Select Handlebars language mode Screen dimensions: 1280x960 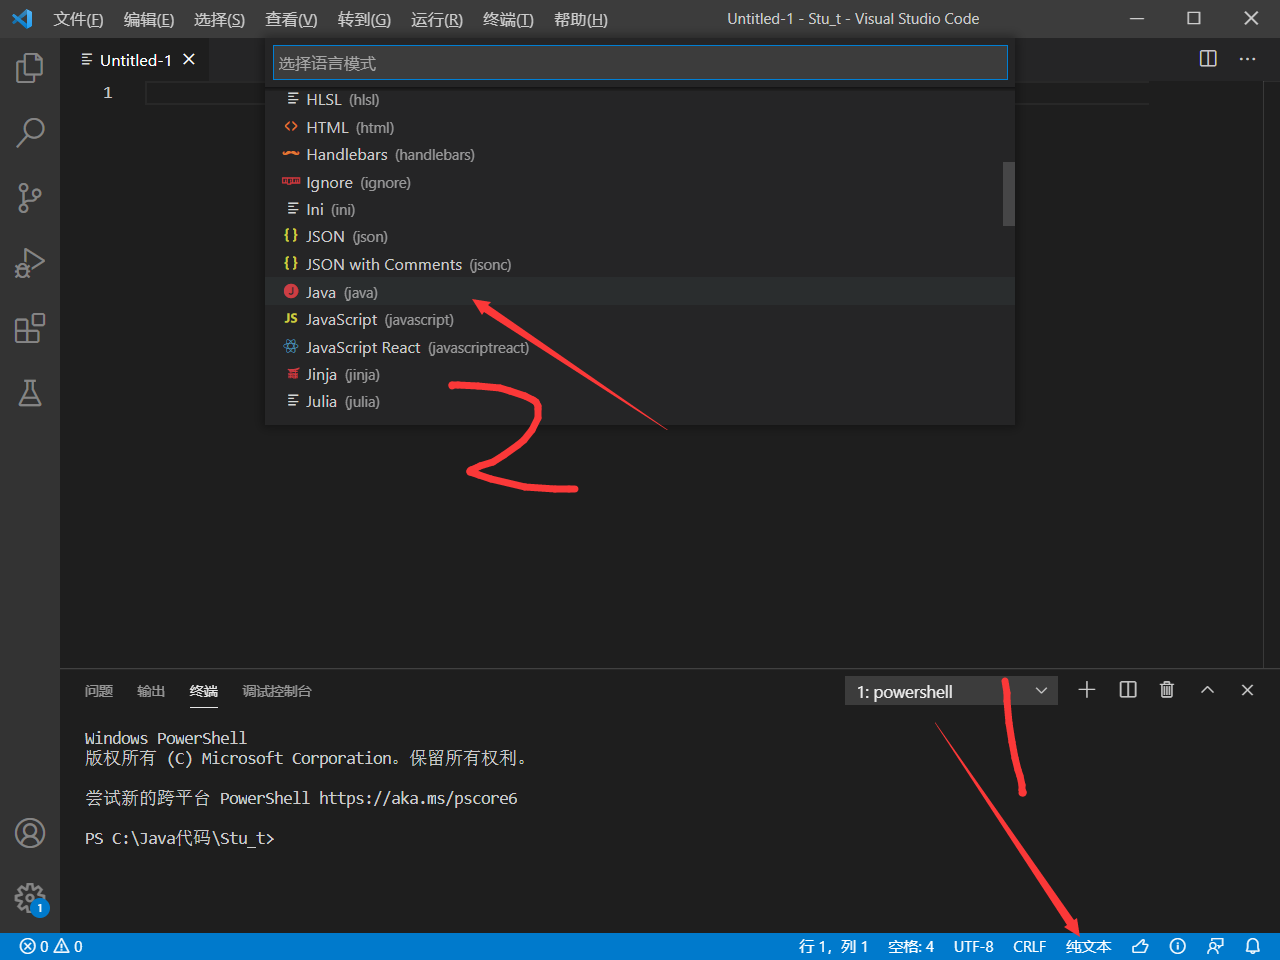click(x=640, y=154)
